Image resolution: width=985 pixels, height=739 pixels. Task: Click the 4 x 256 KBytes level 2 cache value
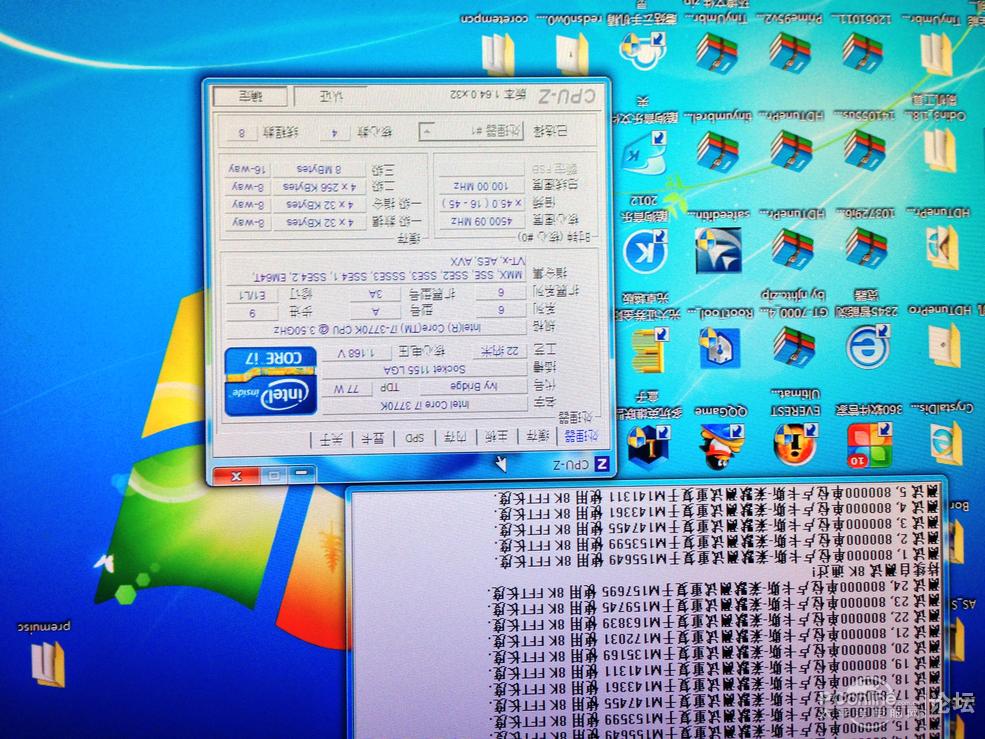(319, 187)
